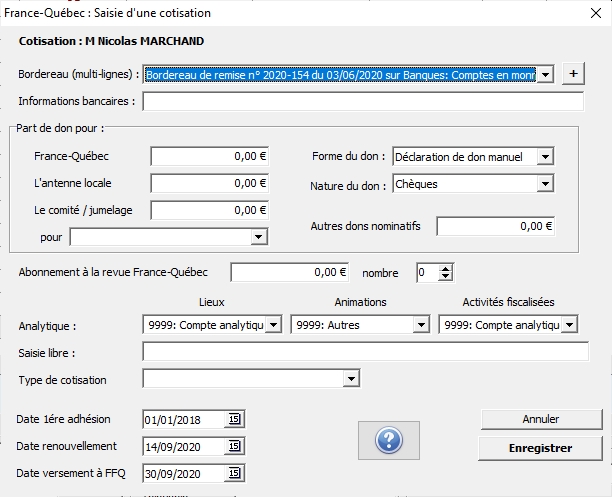The width and height of the screenshot is (612, 497).
Task: Open calendar picker for Date renouvellement
Action: (x=234, y=446)
